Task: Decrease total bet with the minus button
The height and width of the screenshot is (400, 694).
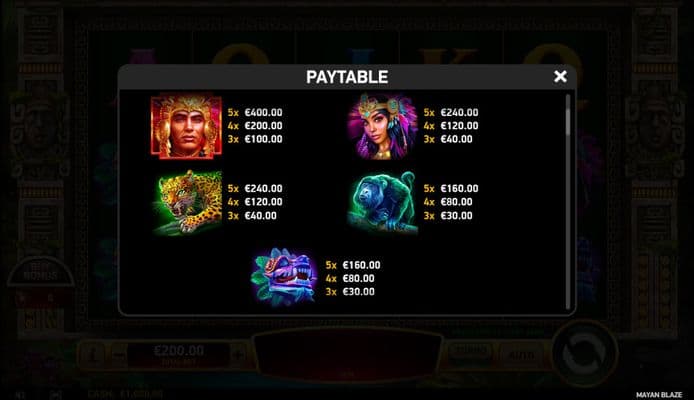Action: click(x=118, y=354)
